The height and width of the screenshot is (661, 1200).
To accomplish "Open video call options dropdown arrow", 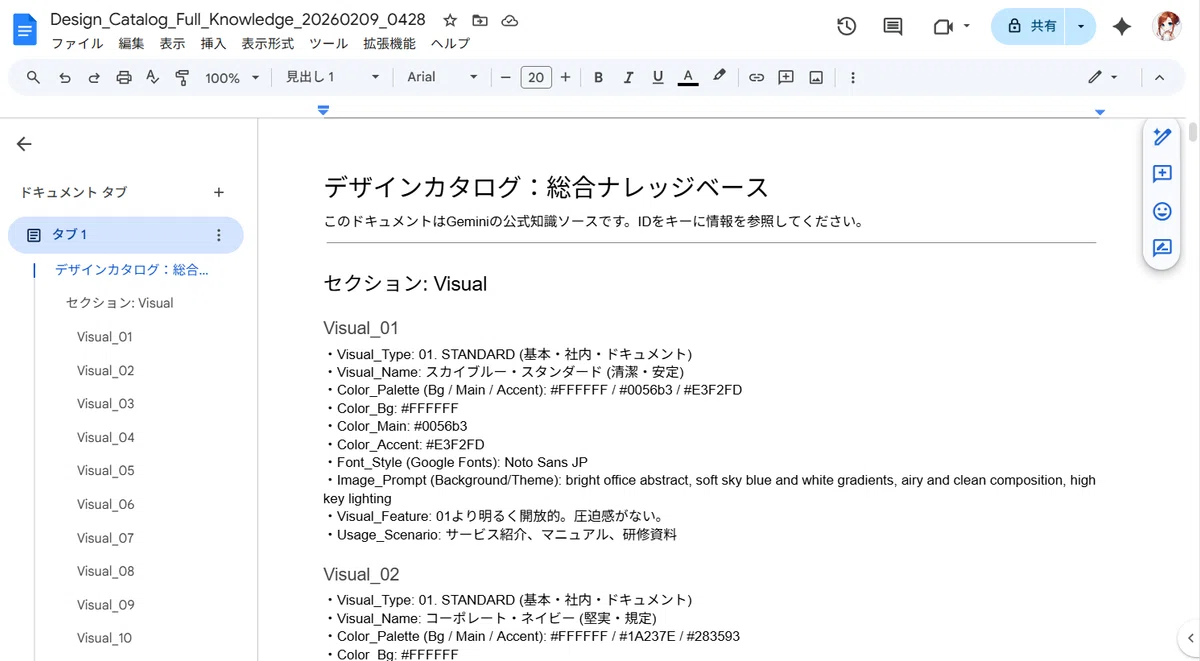I will (967, 27).
